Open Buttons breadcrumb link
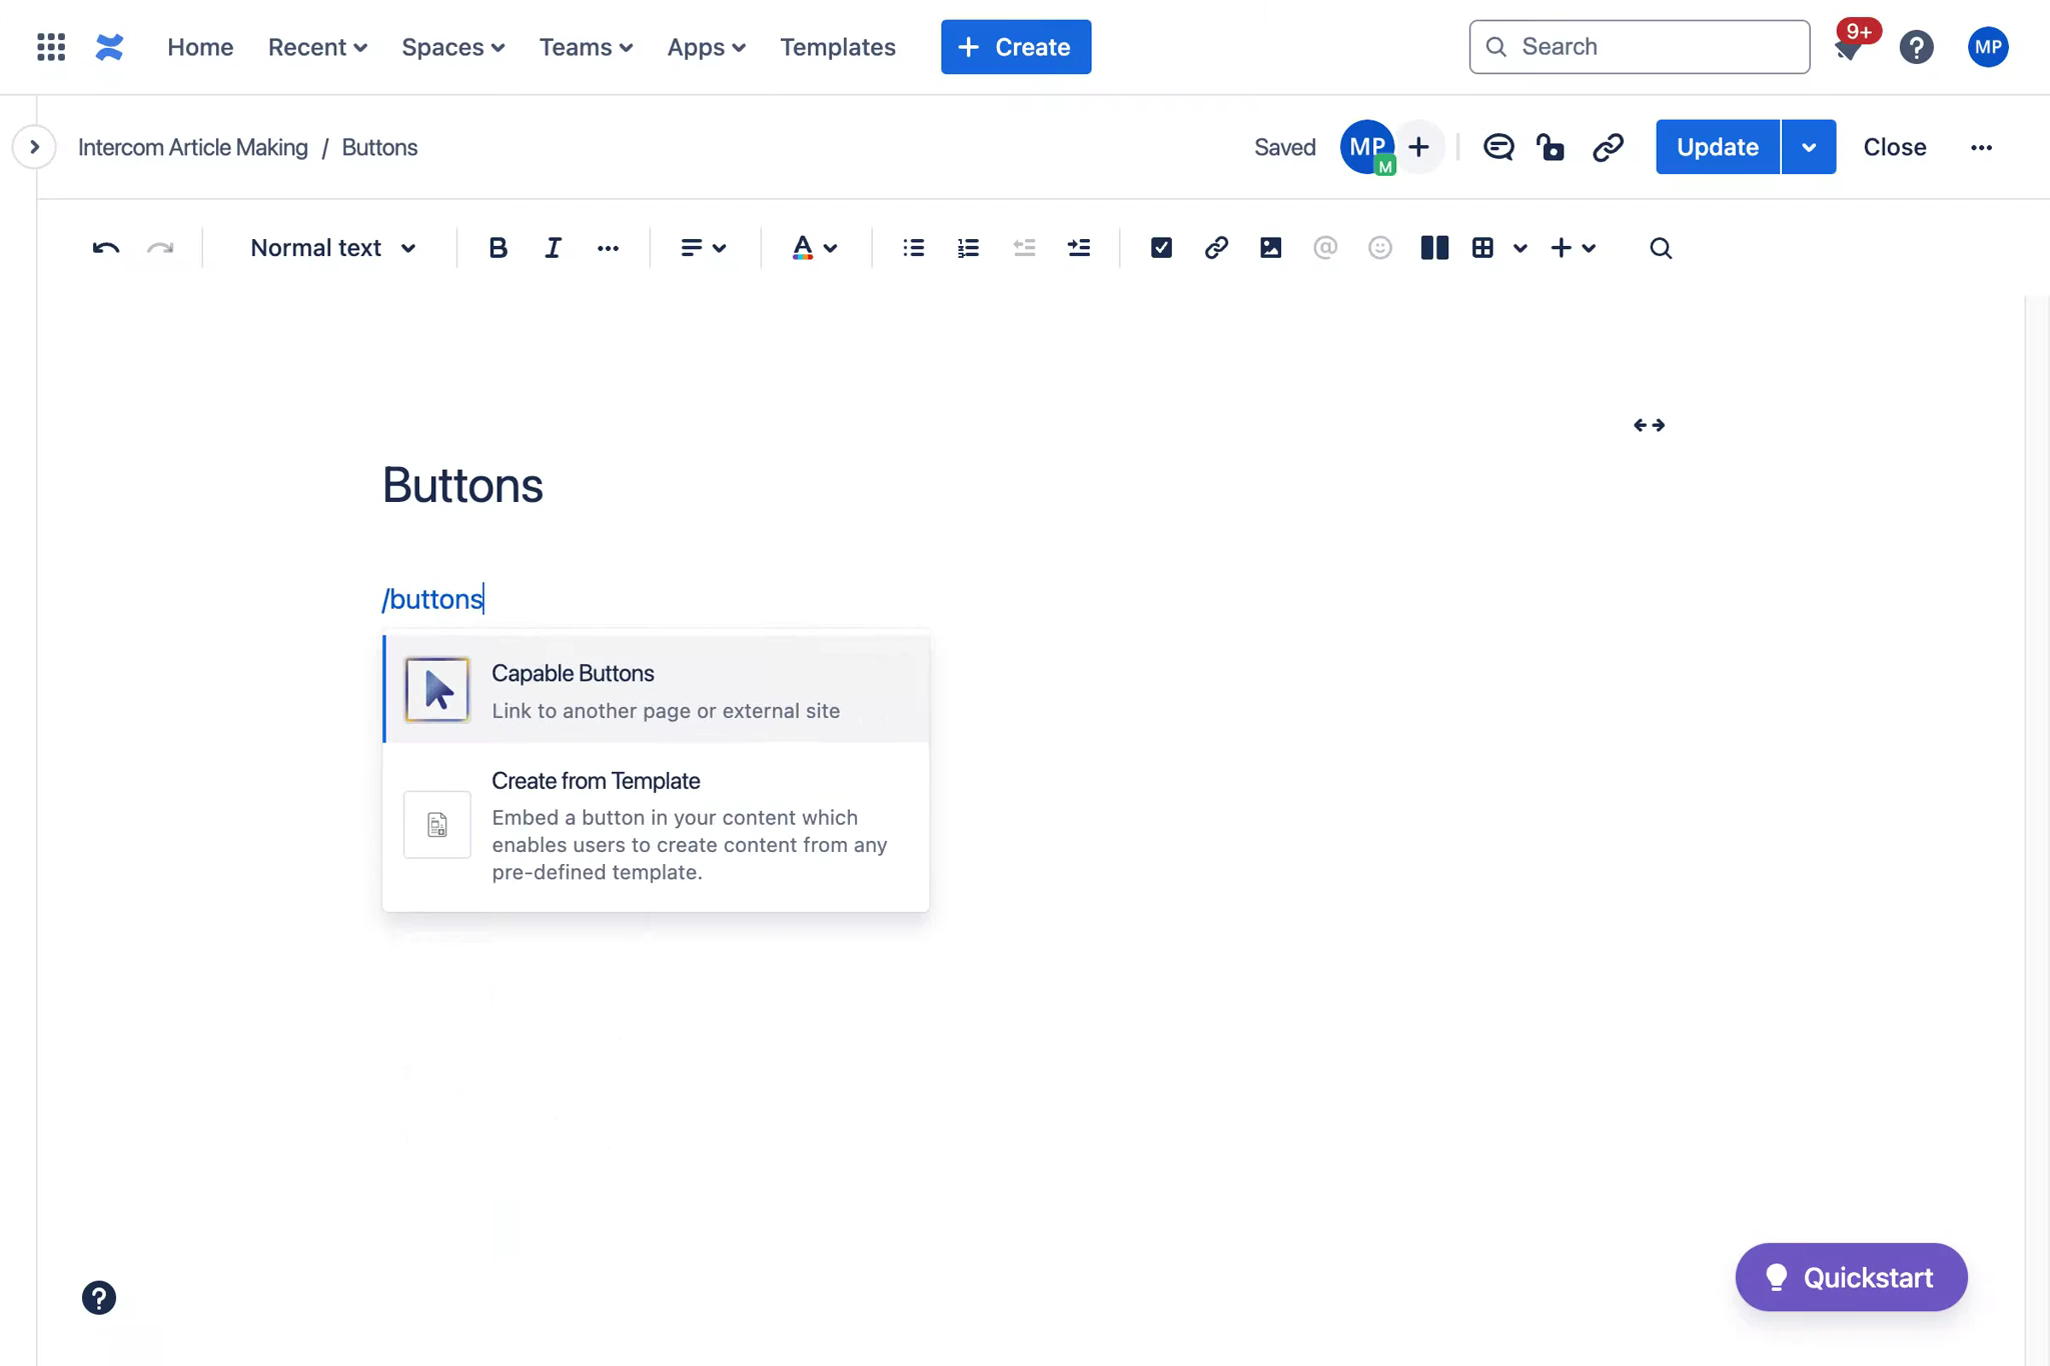2050x1366 pixels. pos(380,147)
